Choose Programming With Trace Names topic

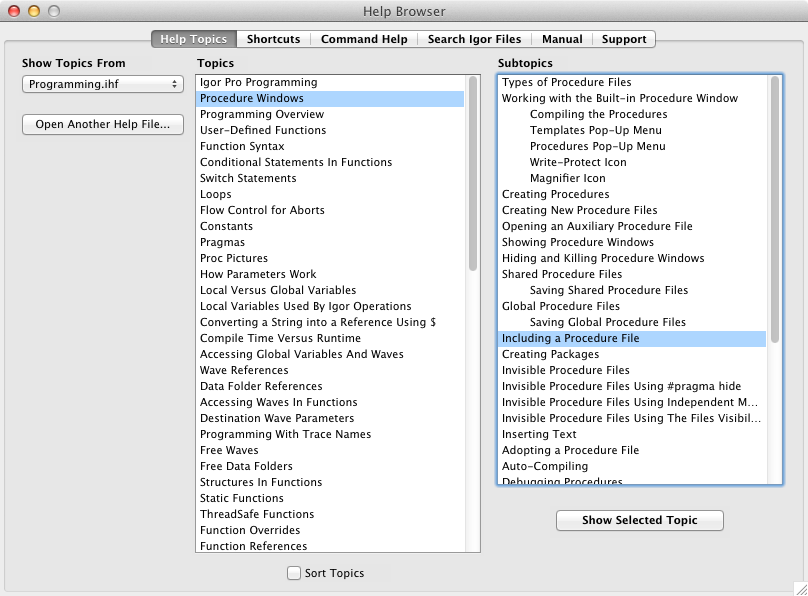(x=330, y=434)
